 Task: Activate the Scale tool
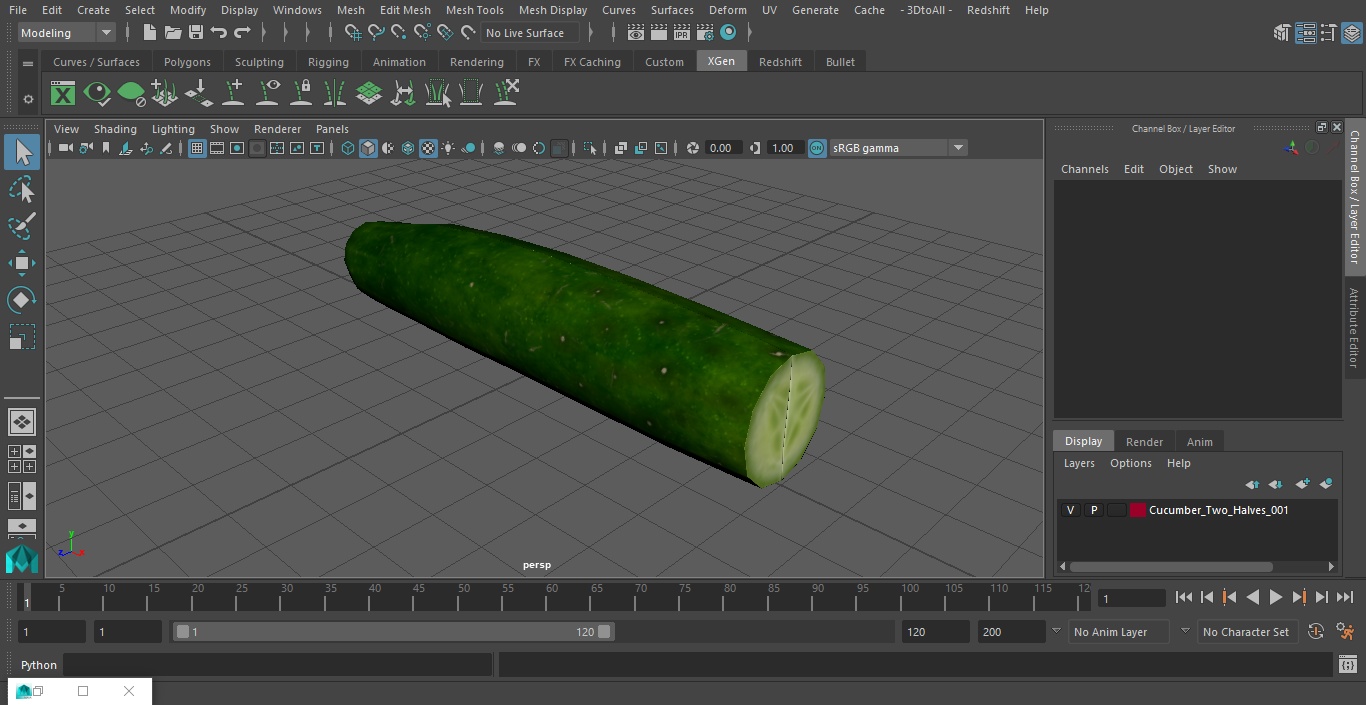coord(22,337)
